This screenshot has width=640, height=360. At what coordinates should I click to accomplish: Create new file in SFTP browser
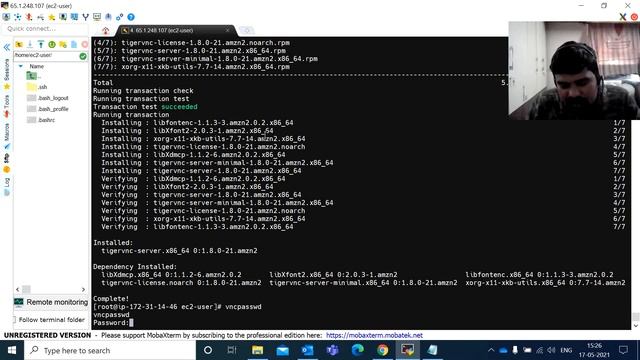coord(74,44)
